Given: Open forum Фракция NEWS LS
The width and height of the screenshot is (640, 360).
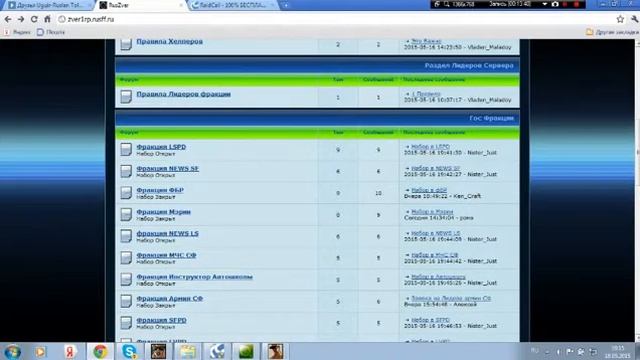Looking at the screenshot, I should pos(167,233).
